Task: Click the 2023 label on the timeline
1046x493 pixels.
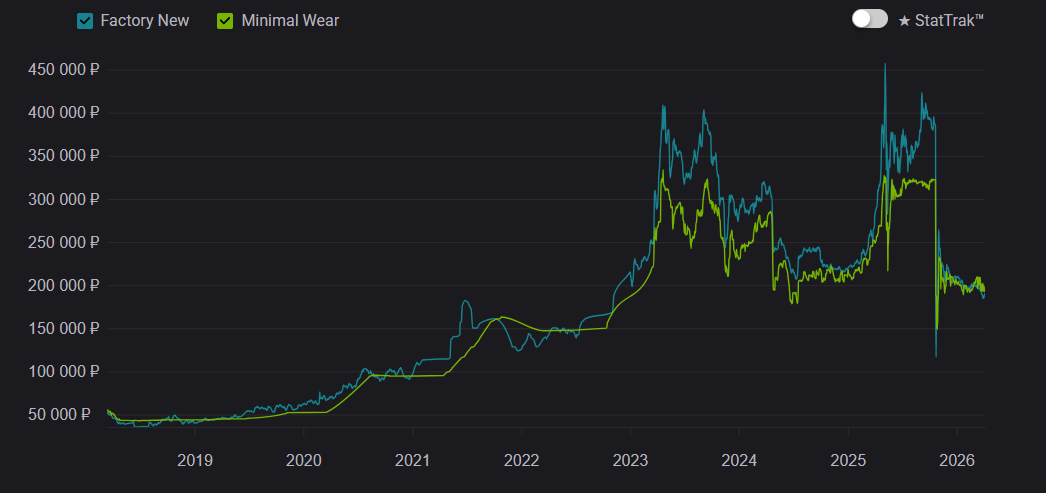Action: point(630,461)
